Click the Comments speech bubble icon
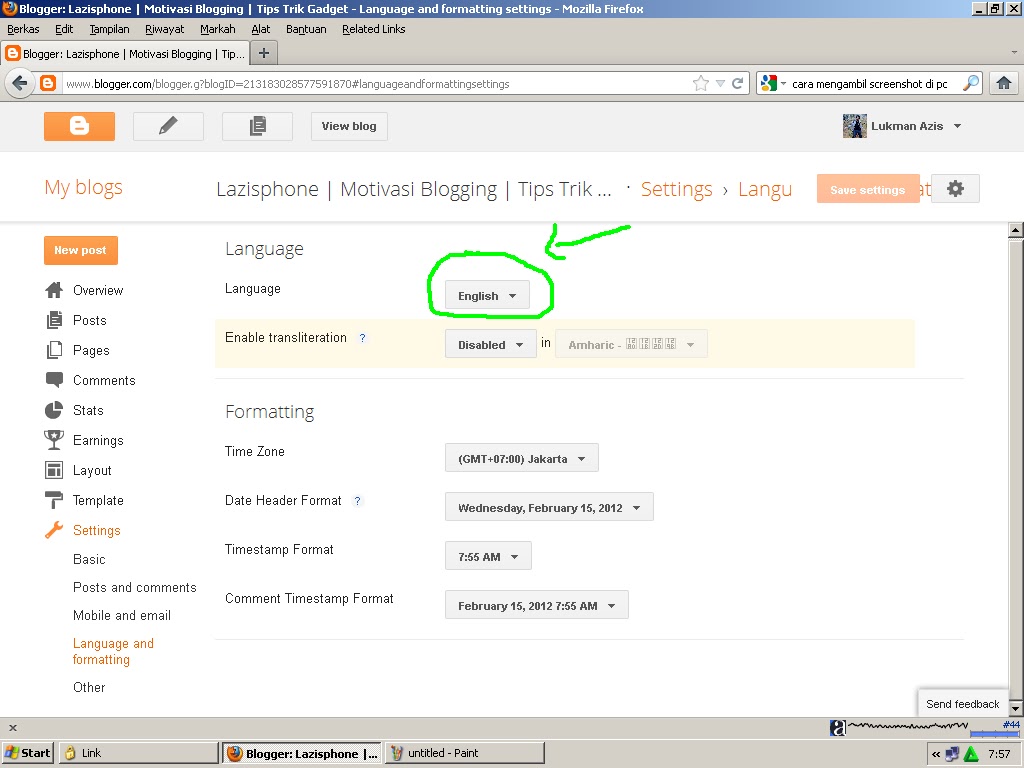 point(54,379)
